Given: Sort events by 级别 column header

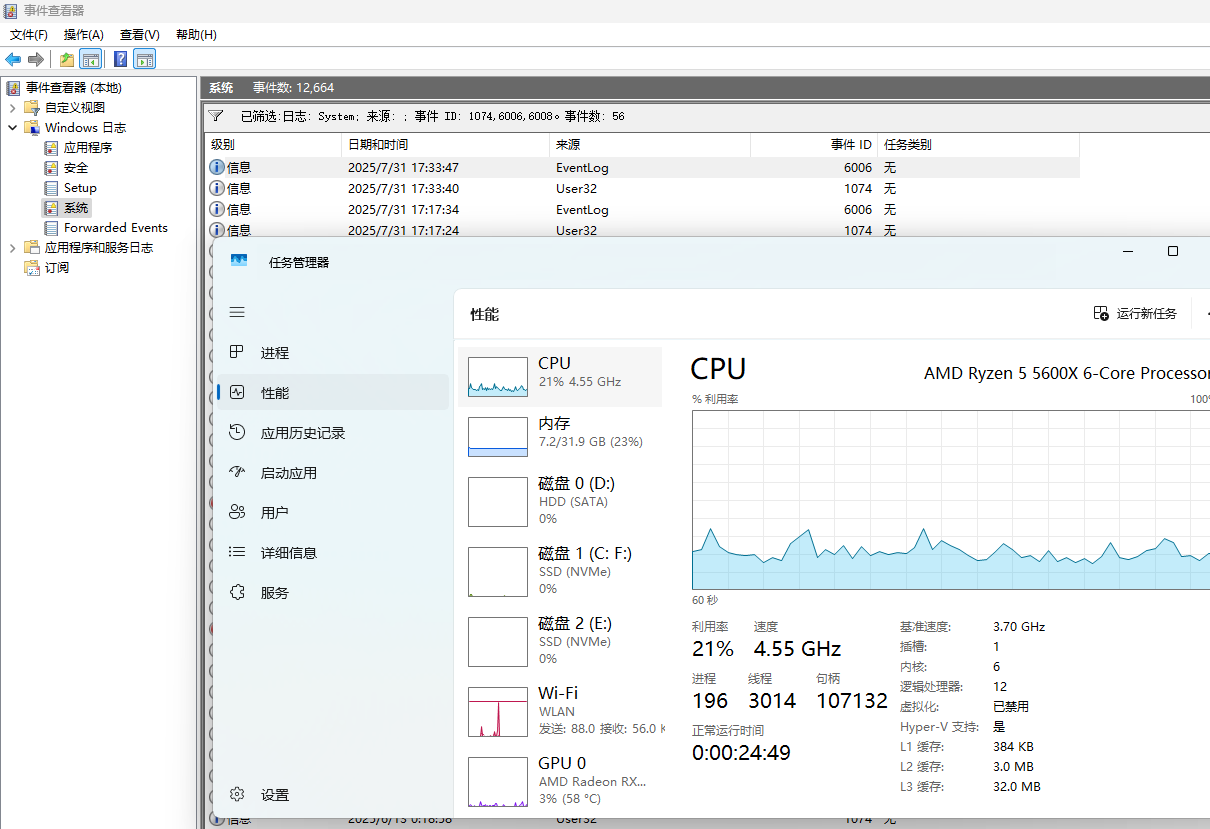Looking at the screenshot, I should click(x=273, y=145).
